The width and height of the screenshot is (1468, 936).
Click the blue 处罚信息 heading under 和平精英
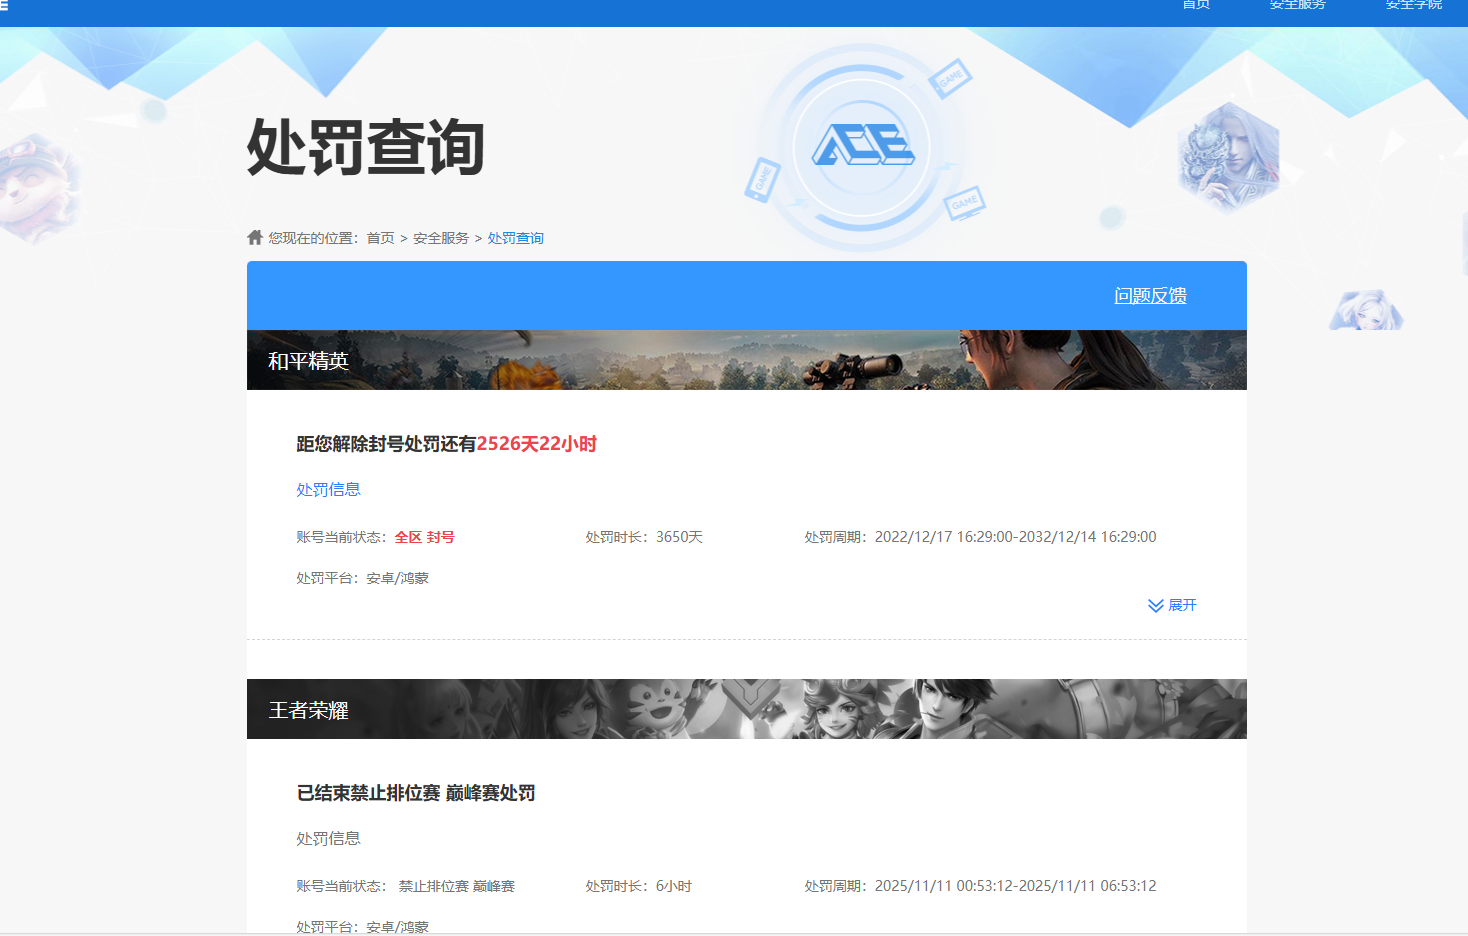(x=328, y=490)
